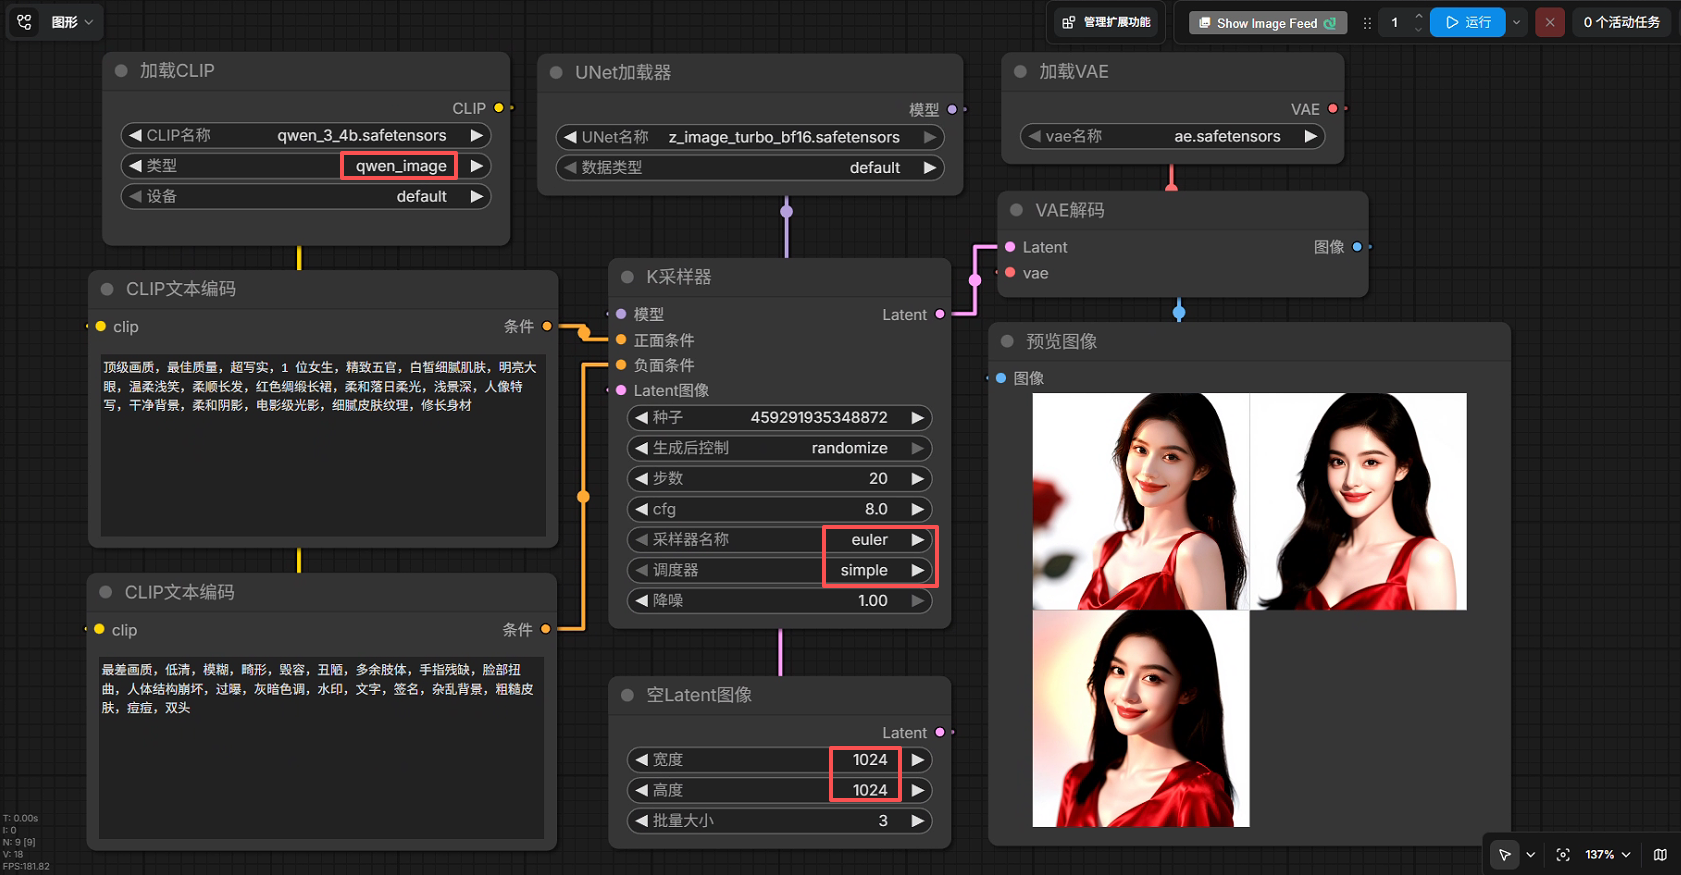Click the left arrow of CLIP type field

tap(135, 166)
